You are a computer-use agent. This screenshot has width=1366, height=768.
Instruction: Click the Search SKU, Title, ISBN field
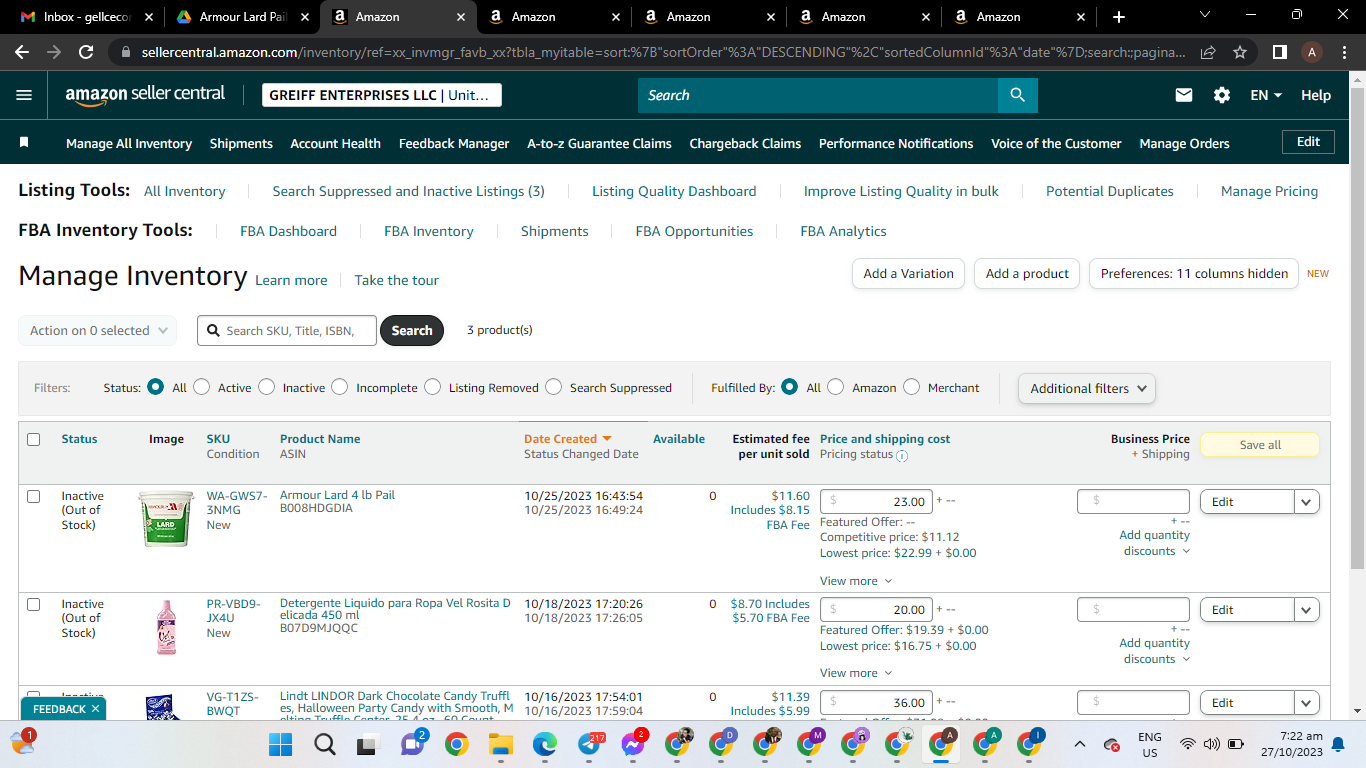(287, 330)
